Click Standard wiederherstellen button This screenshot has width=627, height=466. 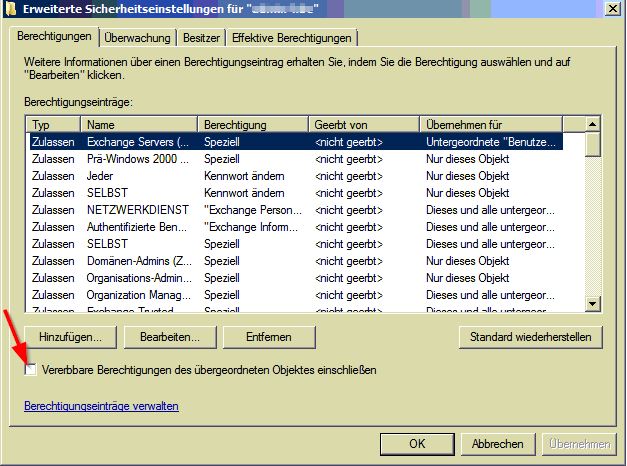(x=530, y=337)
